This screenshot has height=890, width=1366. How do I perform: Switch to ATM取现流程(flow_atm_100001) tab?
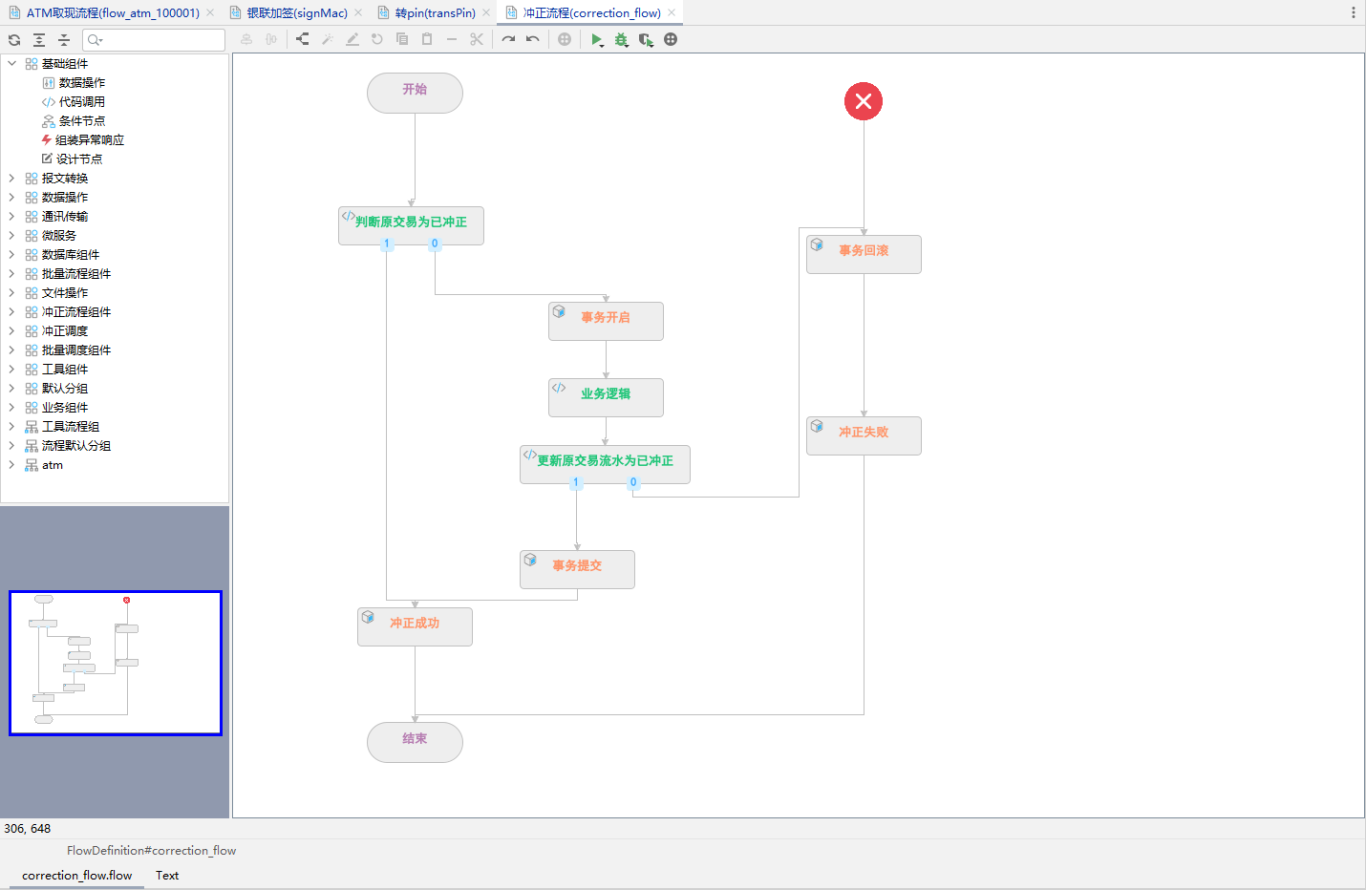(x=112, y=13)
